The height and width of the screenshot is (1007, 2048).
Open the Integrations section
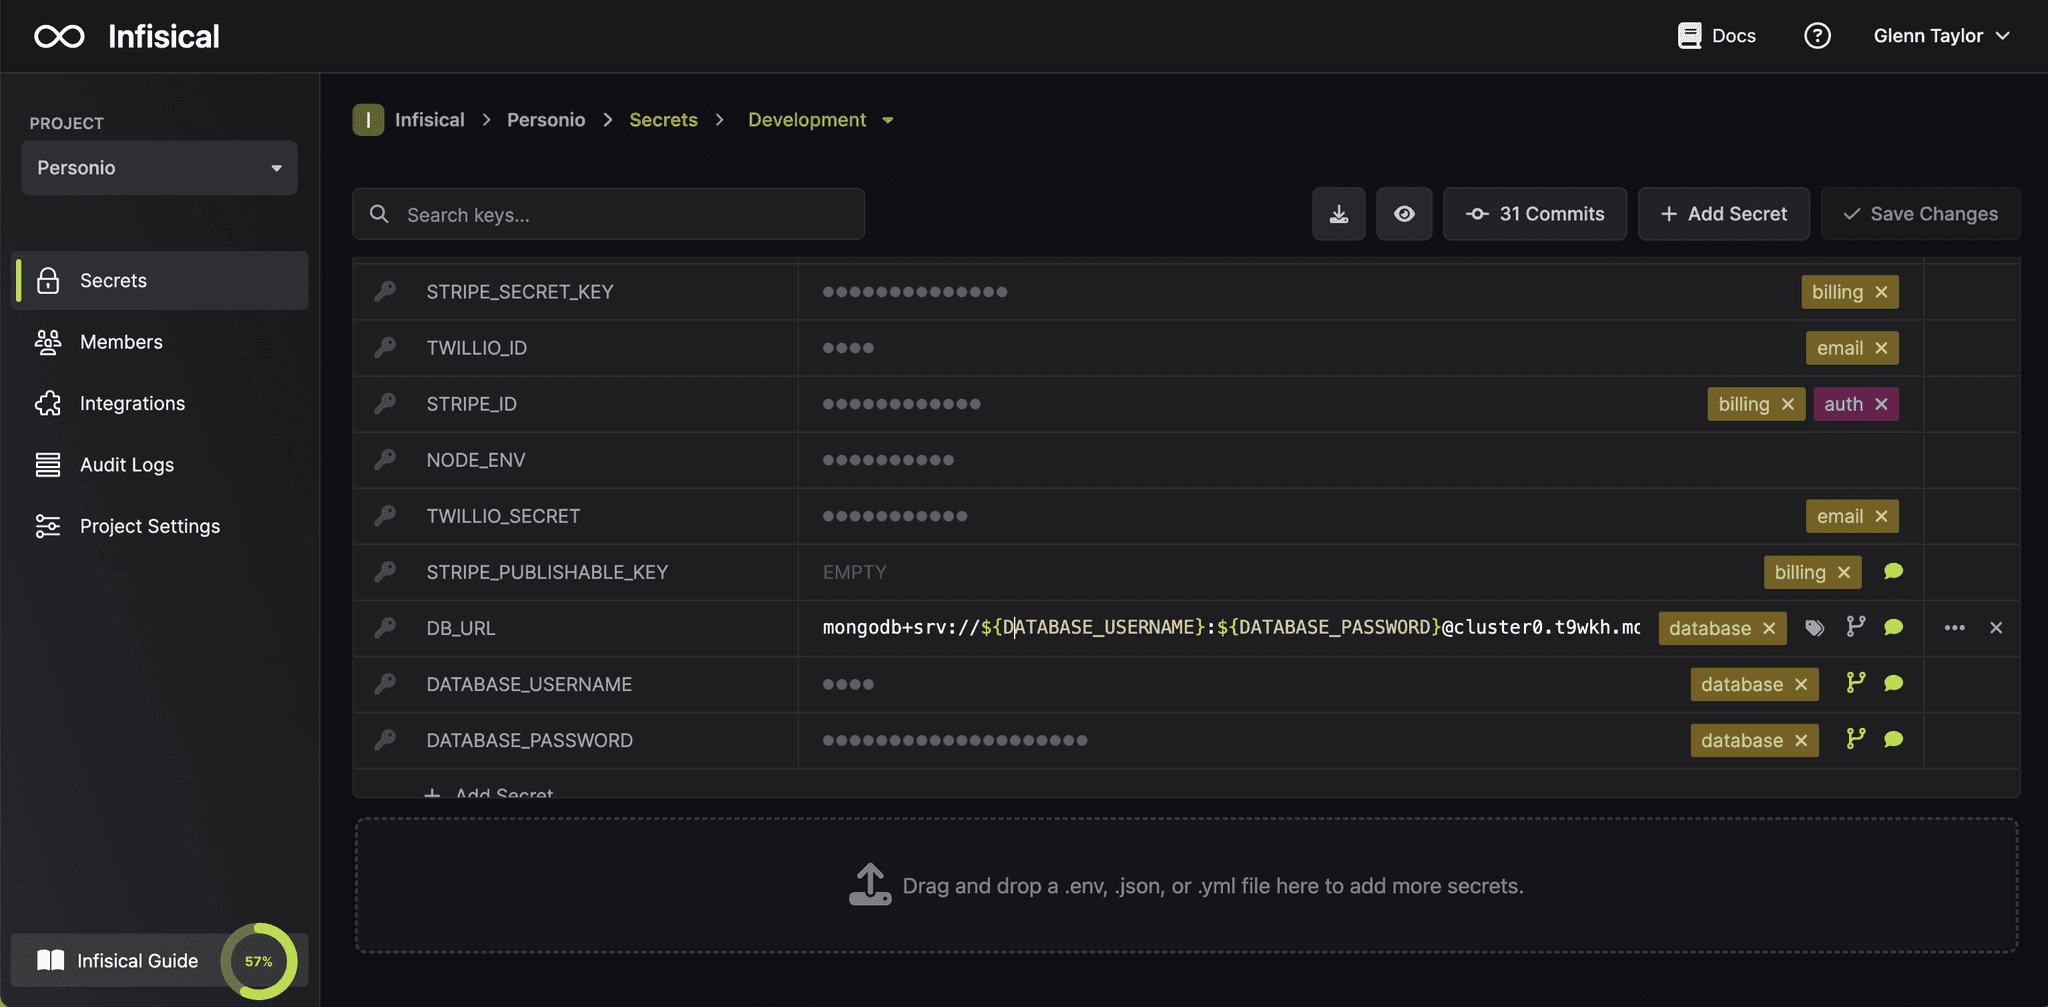[x=132, y=403]
